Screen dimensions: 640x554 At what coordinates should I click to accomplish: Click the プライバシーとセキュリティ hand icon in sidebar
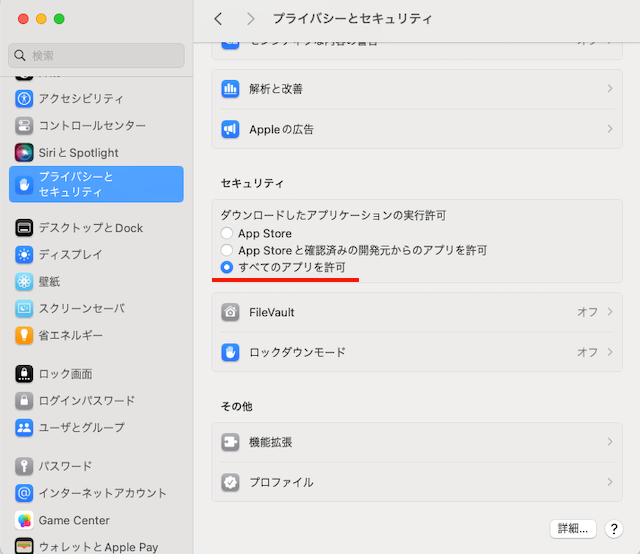click(24, 185)
